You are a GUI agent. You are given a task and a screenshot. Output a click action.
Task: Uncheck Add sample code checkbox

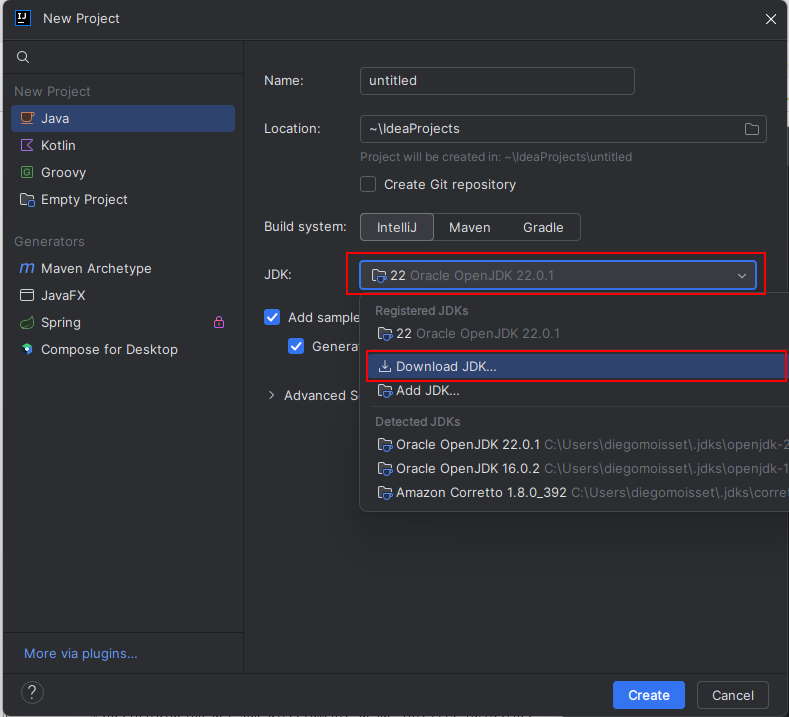click(272, 317)
